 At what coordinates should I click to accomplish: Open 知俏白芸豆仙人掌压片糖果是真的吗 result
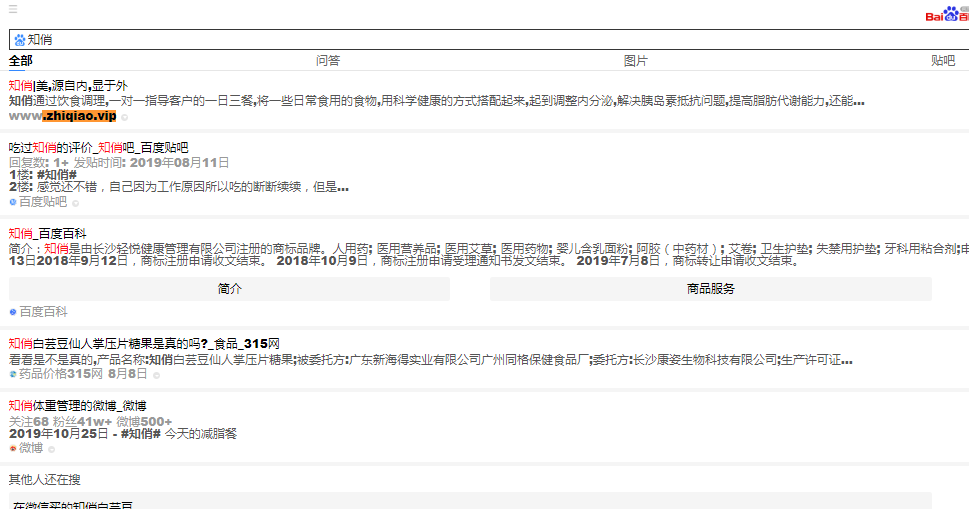click(144, 343)
